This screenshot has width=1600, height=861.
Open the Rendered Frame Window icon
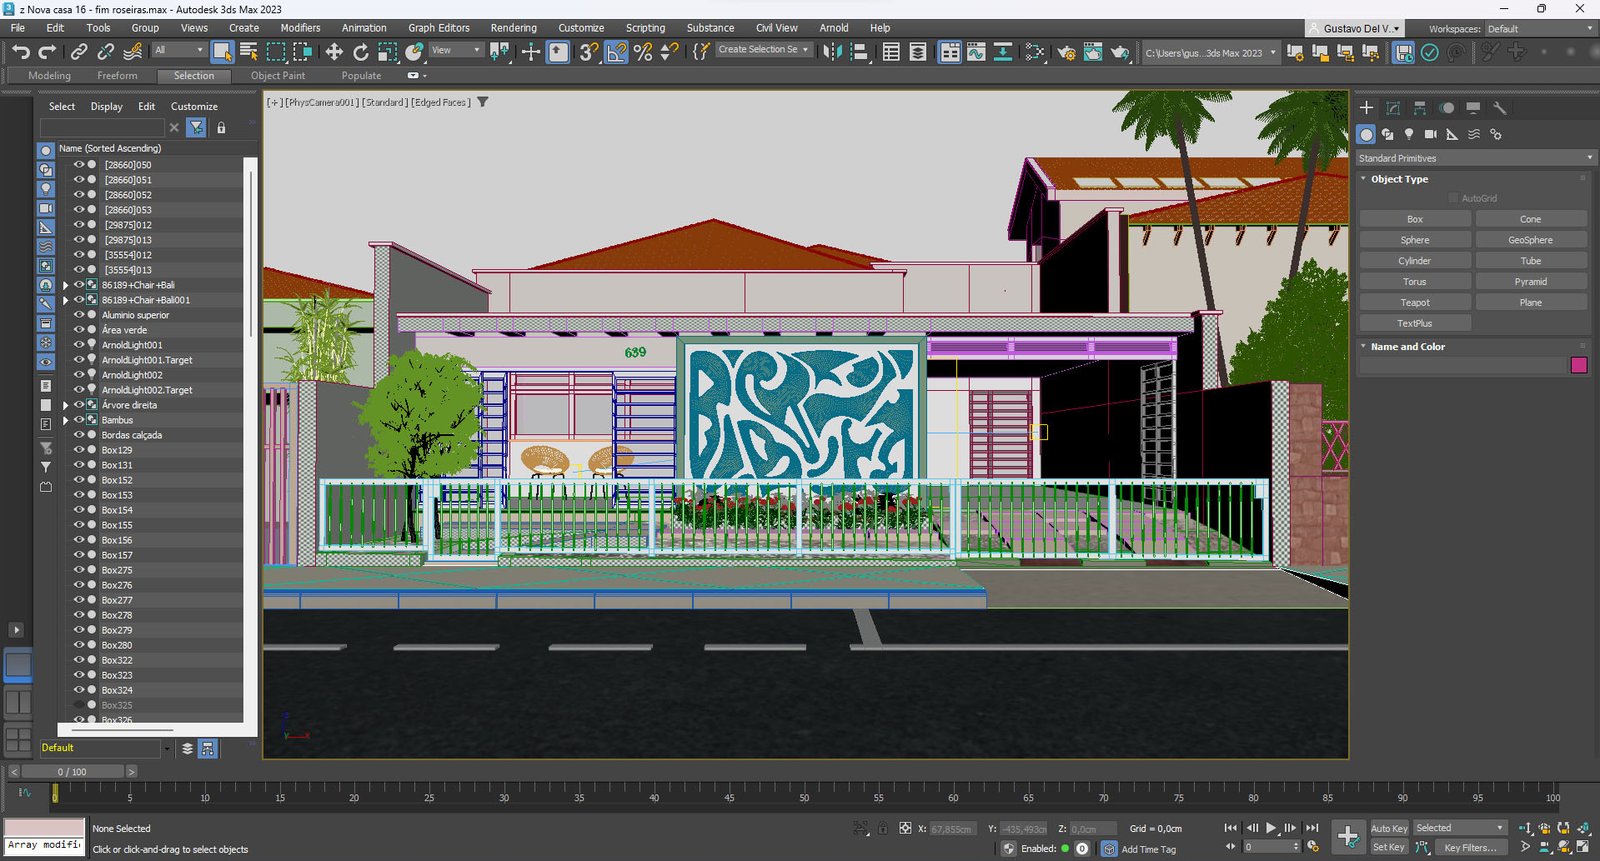pos(1093,52)
